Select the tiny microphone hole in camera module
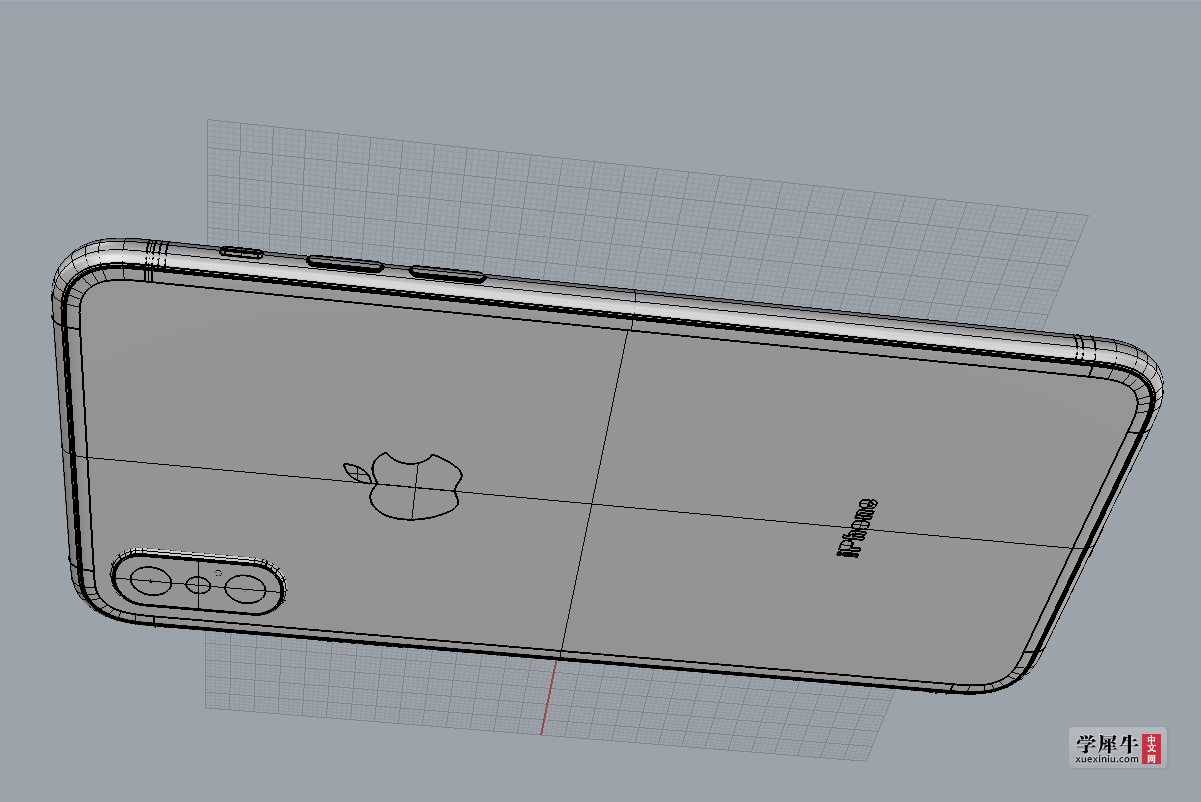The width and height of the screenshot is (1201, 802). 219,574
